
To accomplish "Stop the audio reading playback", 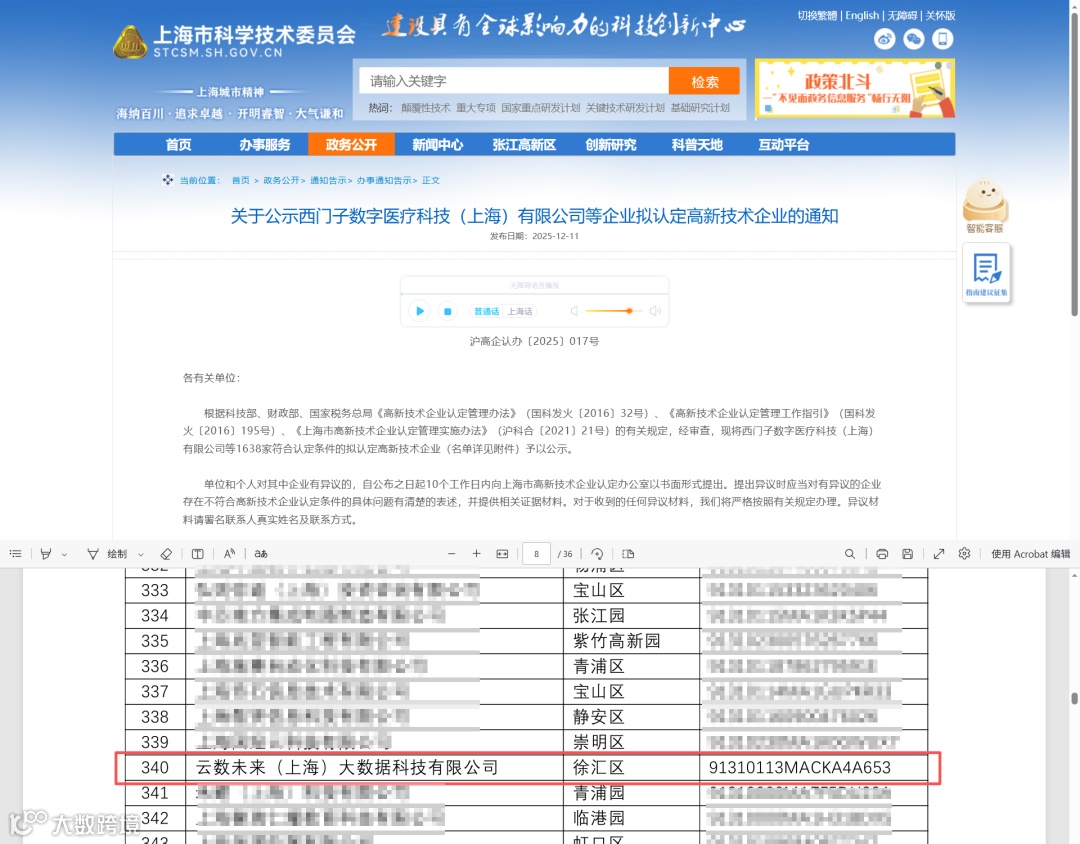I will [447, 311].
